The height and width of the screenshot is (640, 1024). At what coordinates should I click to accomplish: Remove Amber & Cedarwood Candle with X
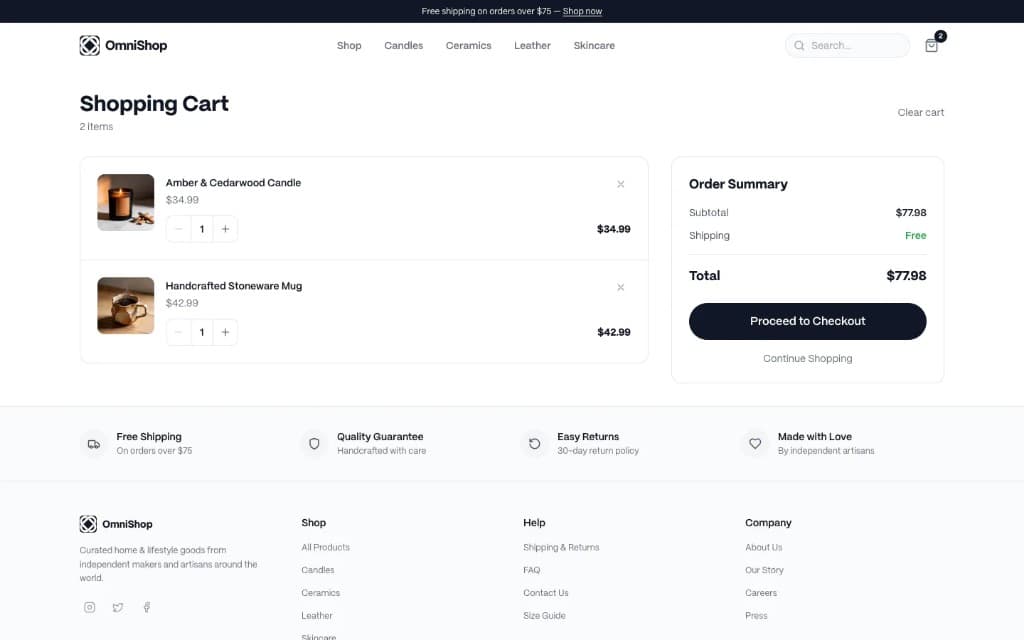[620, 184]
